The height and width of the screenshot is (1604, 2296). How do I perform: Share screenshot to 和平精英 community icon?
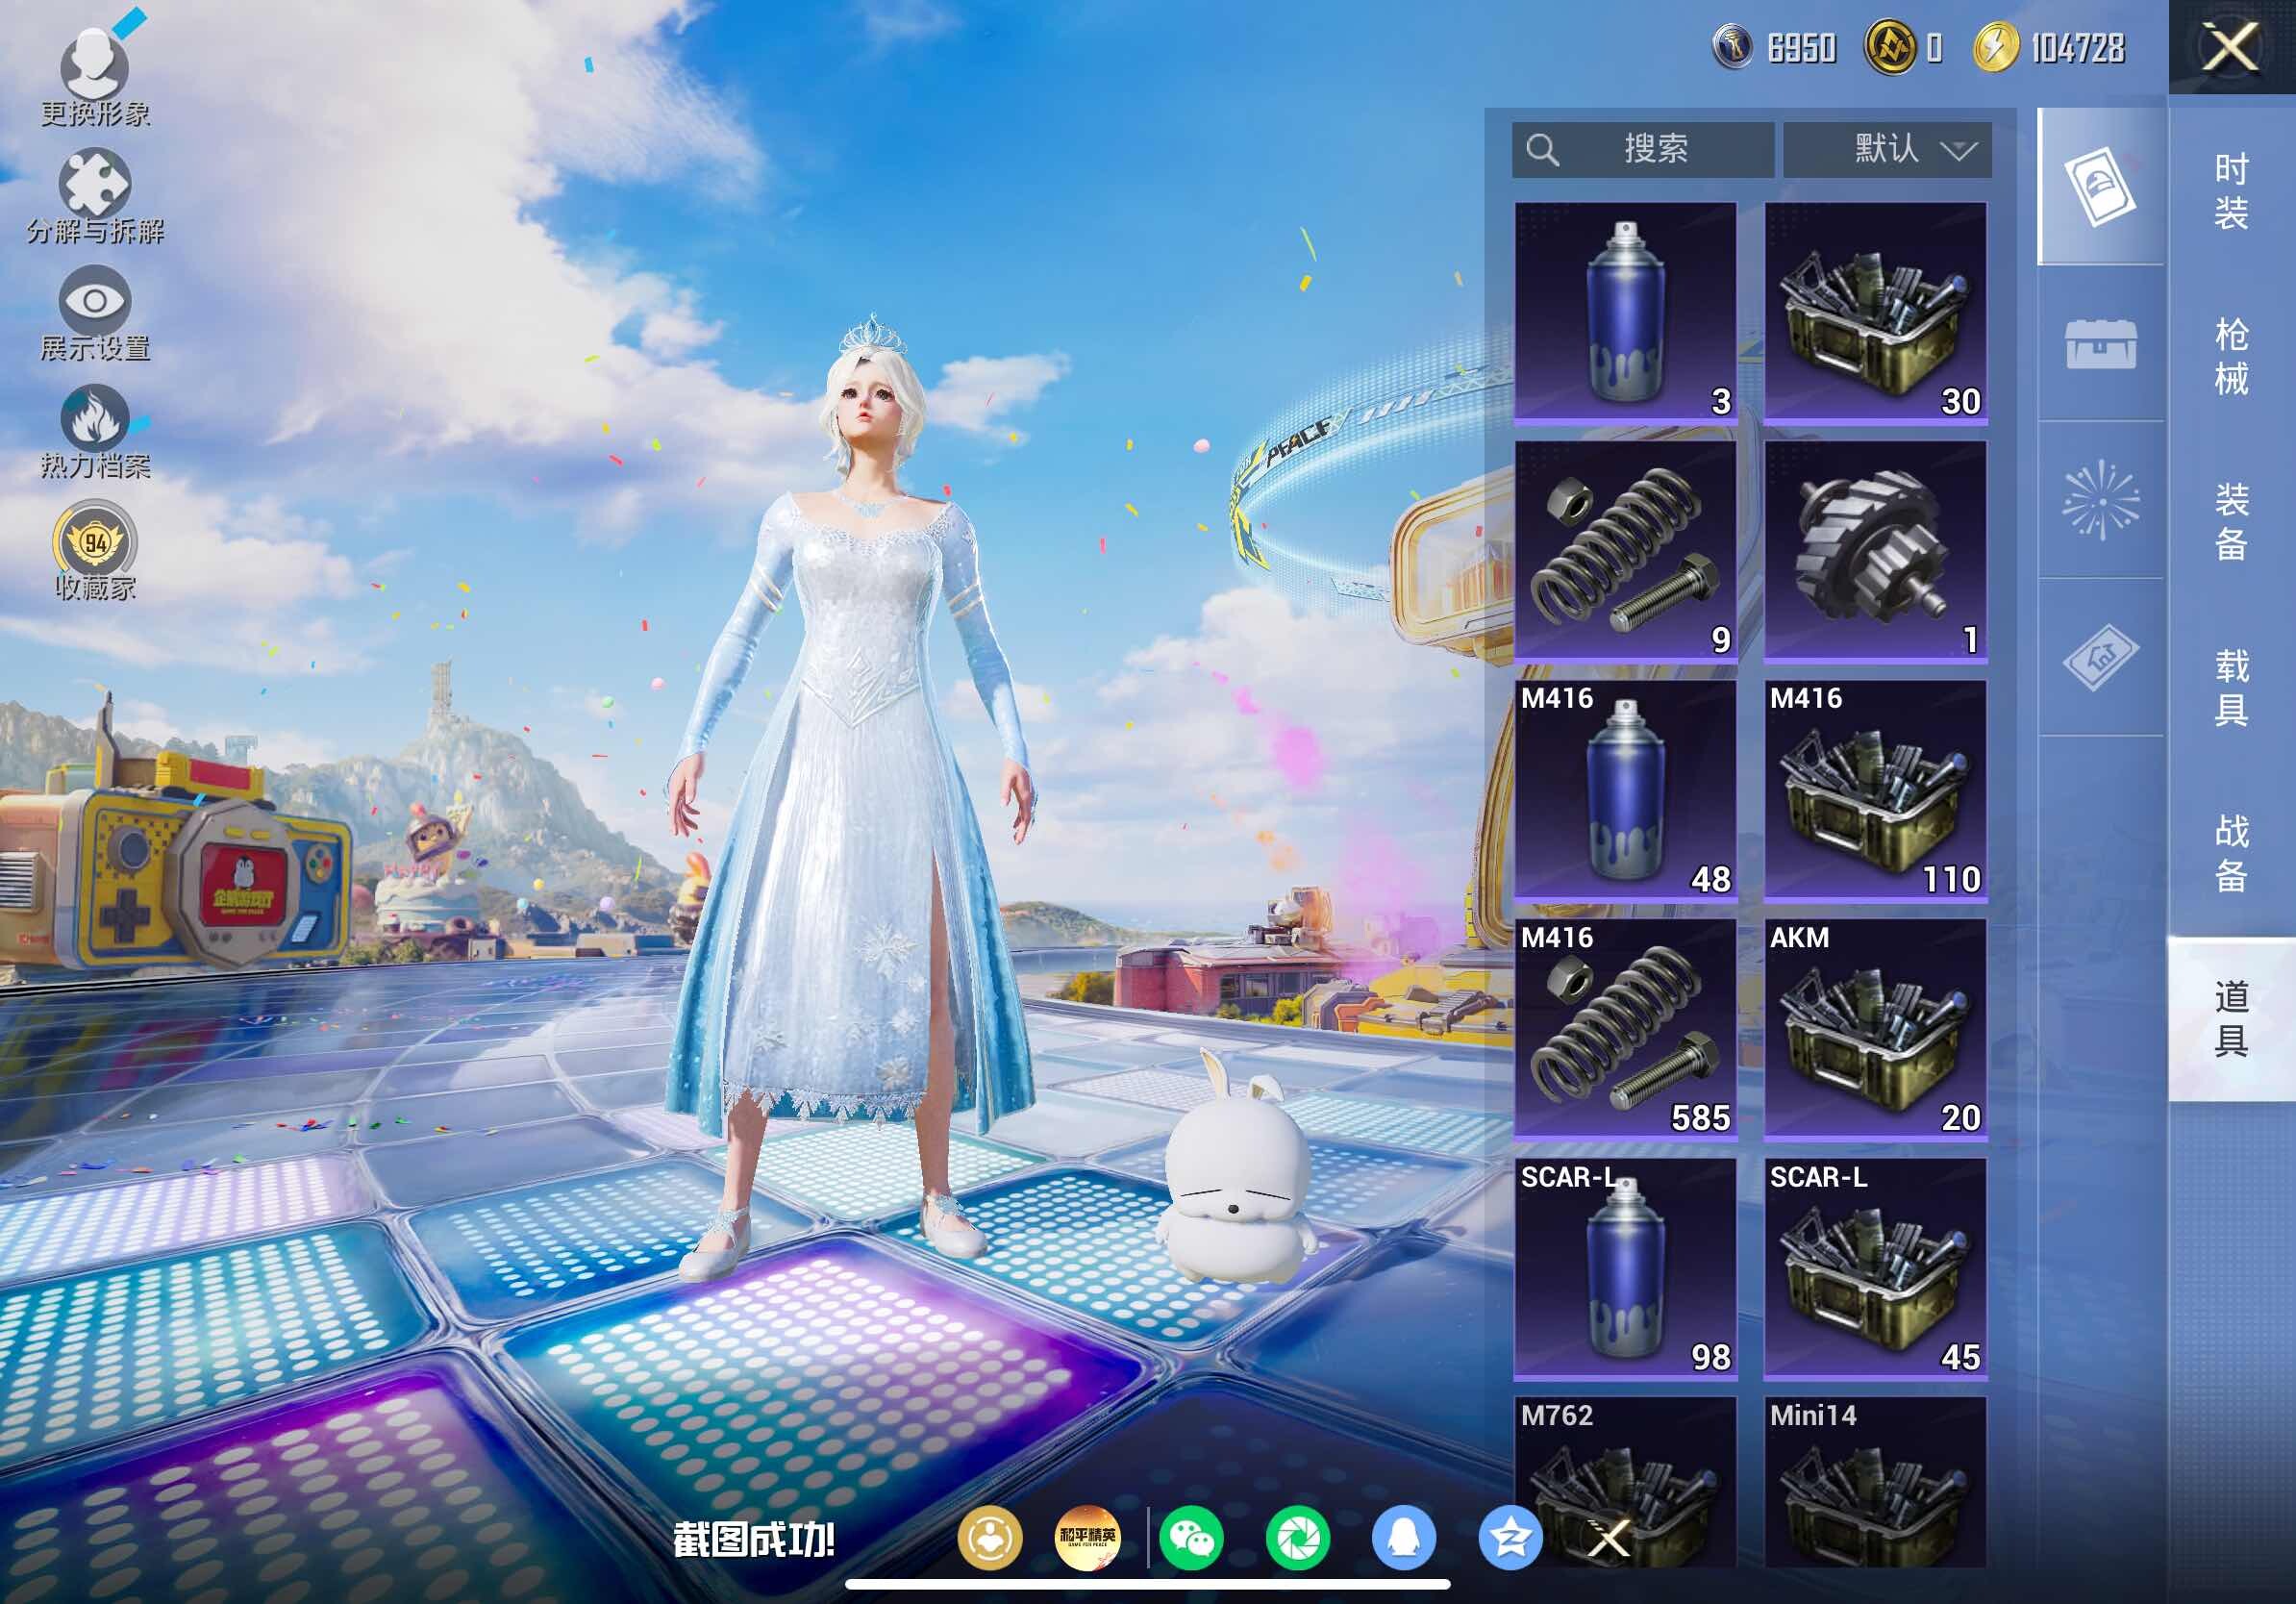(1088, 1538)
